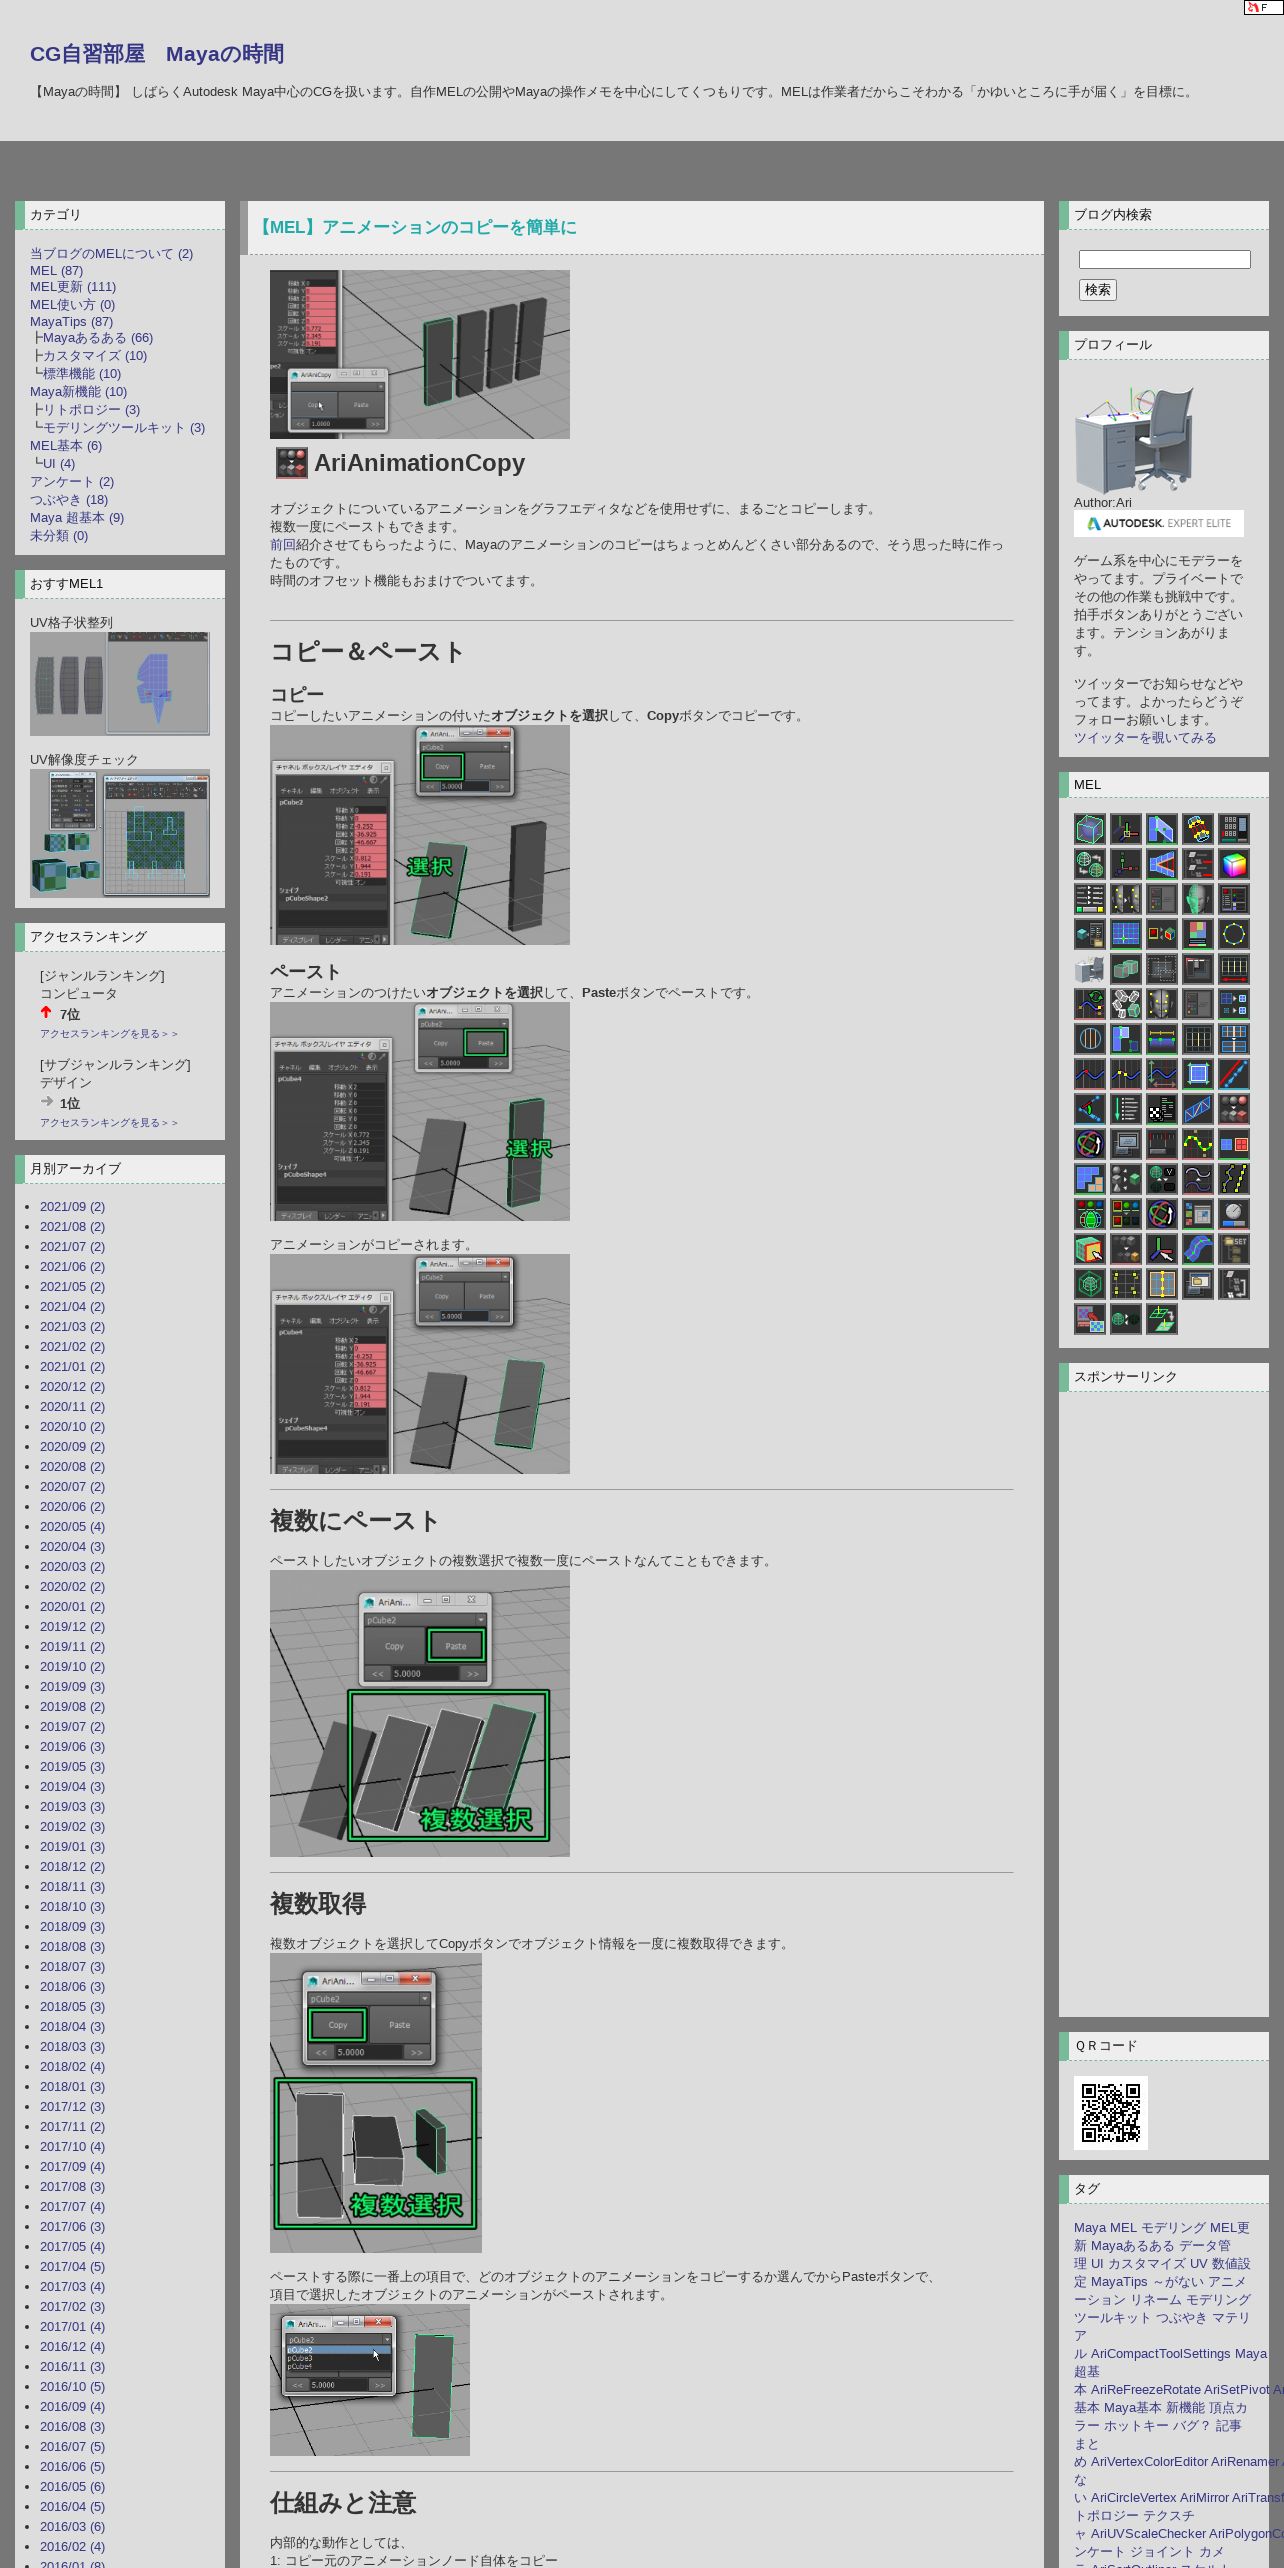Open the green grid planes with arrow icon
The image size is (1284, 2568).
[1162, 1319]
